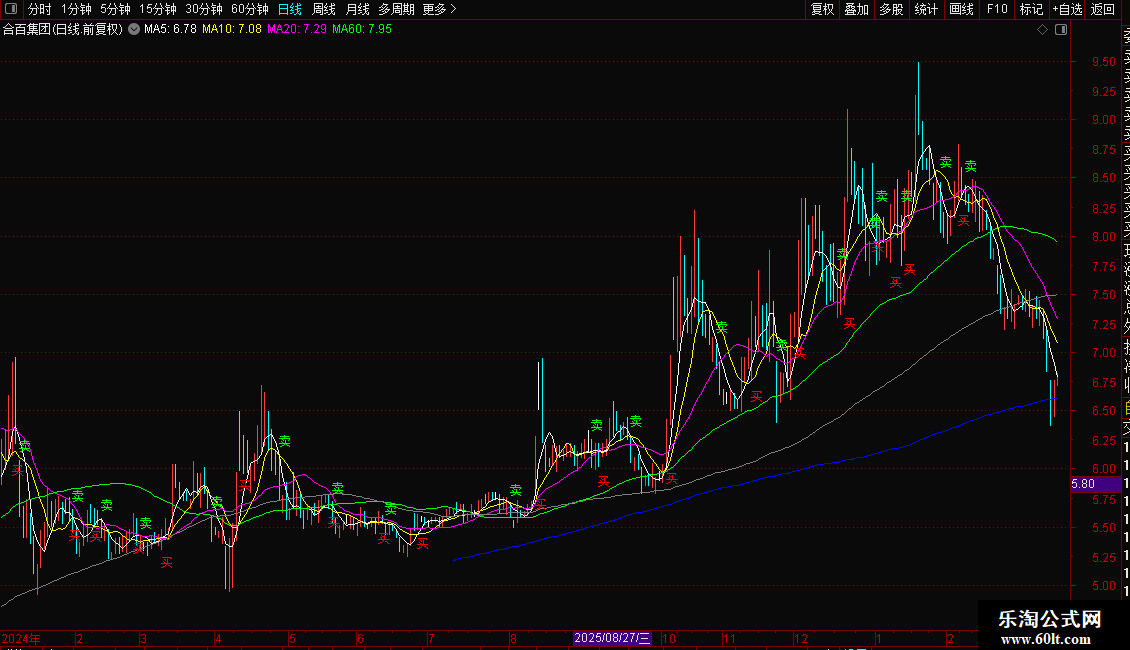The image size is (1130, 650).
Task: Click the 2024年 label on time axis
Action: pos(21,638)
